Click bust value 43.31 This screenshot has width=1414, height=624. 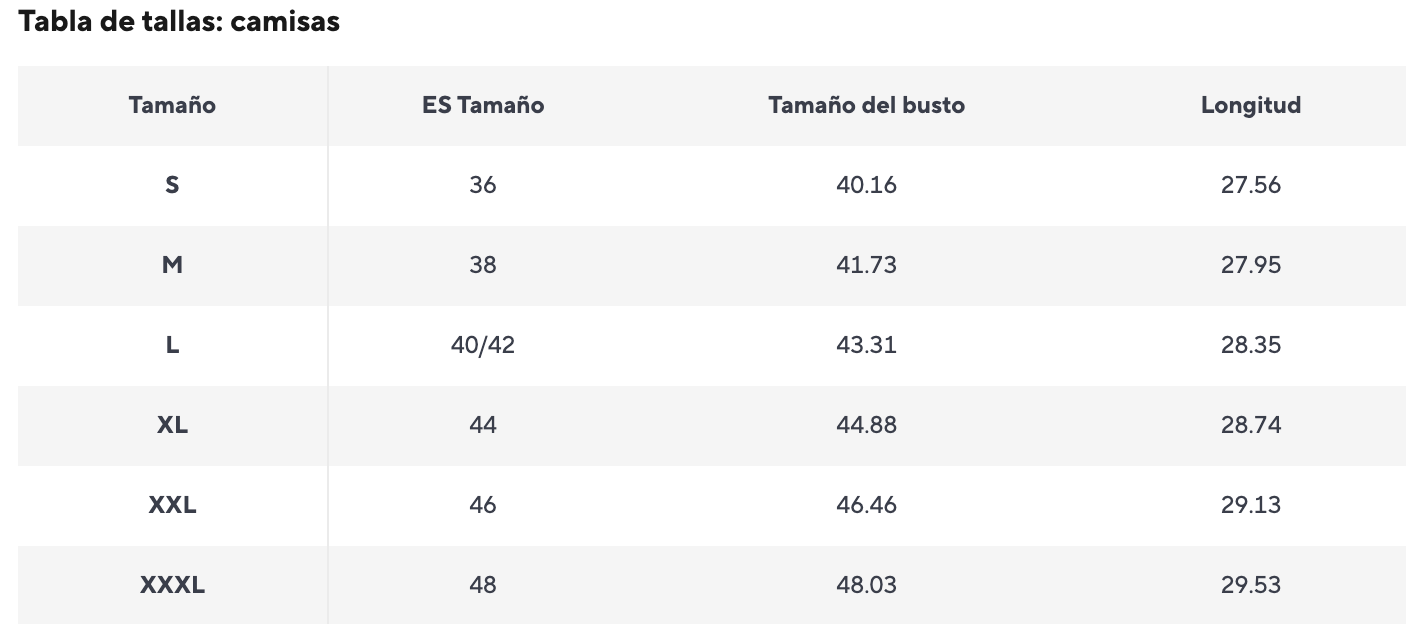pos(866,345)
